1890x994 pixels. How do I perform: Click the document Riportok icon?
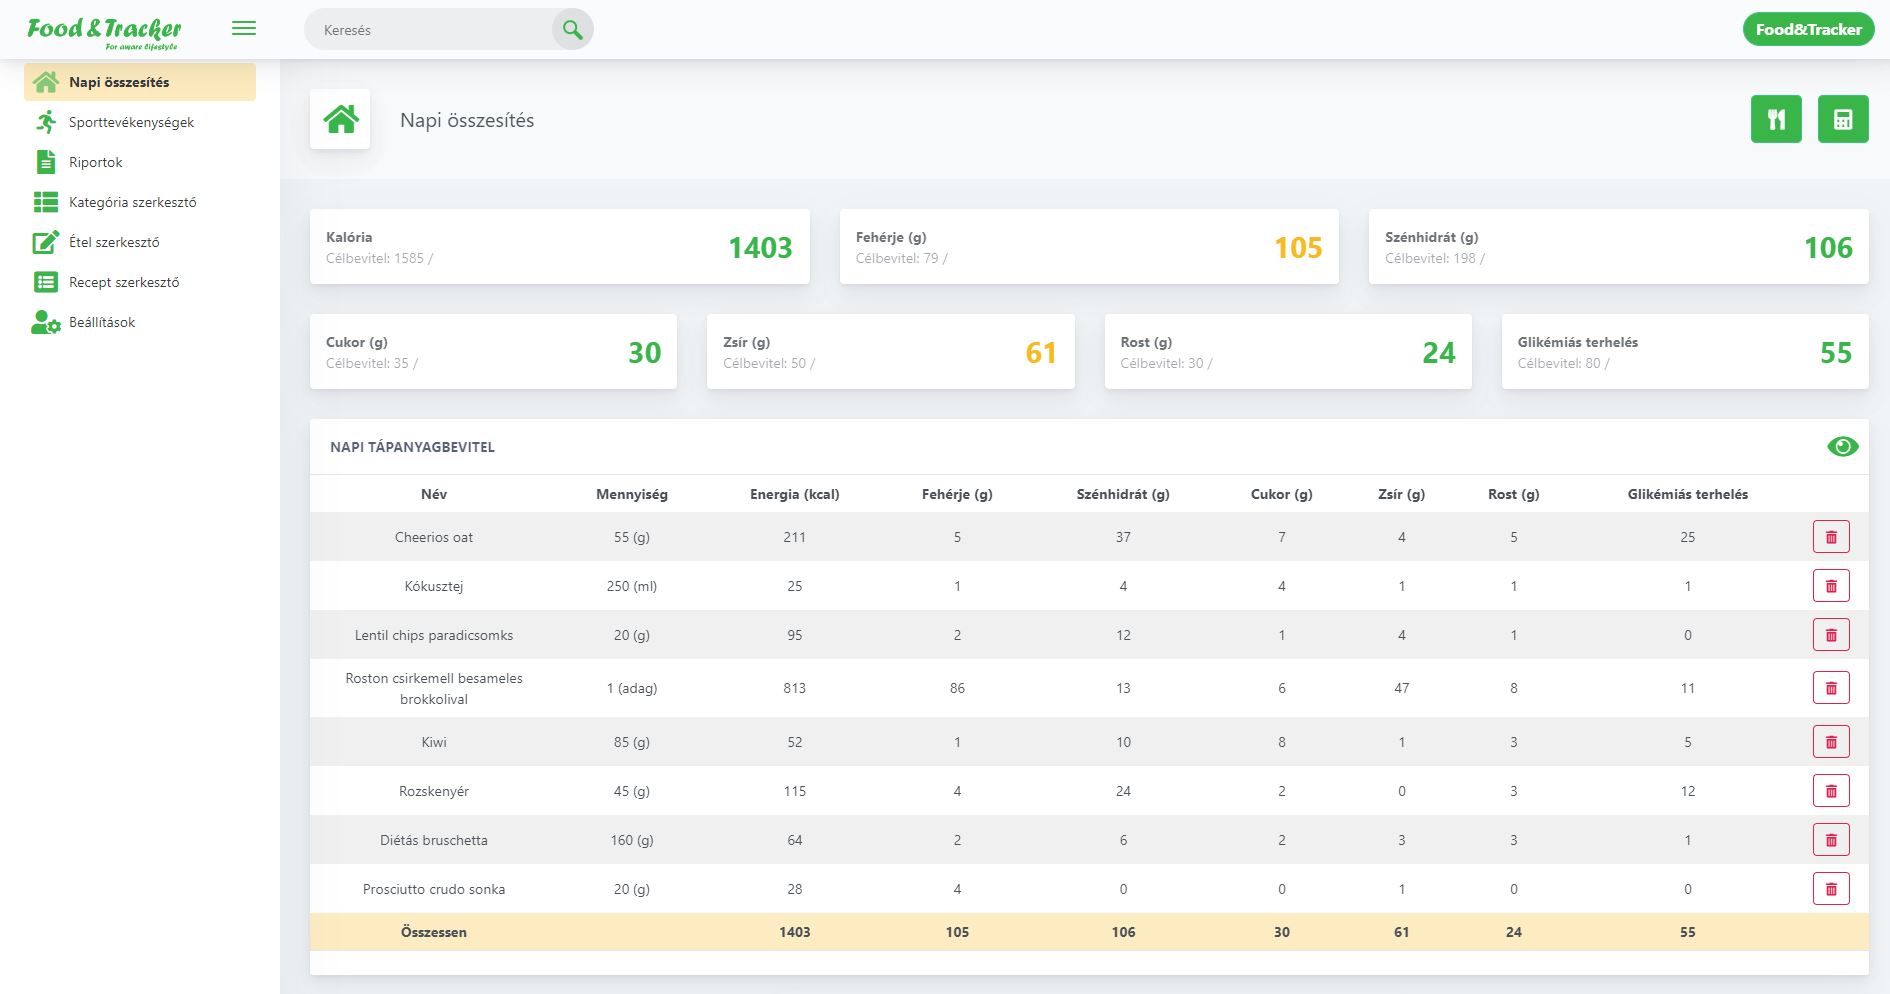(46, 162)
